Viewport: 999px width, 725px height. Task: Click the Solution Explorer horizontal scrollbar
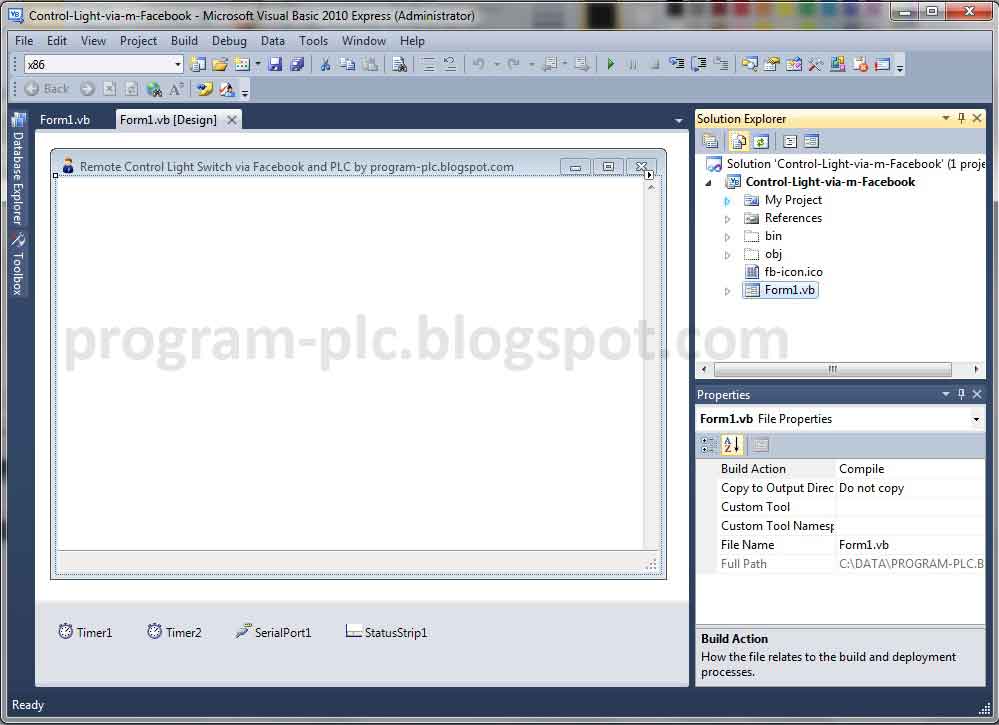[833, 370]
